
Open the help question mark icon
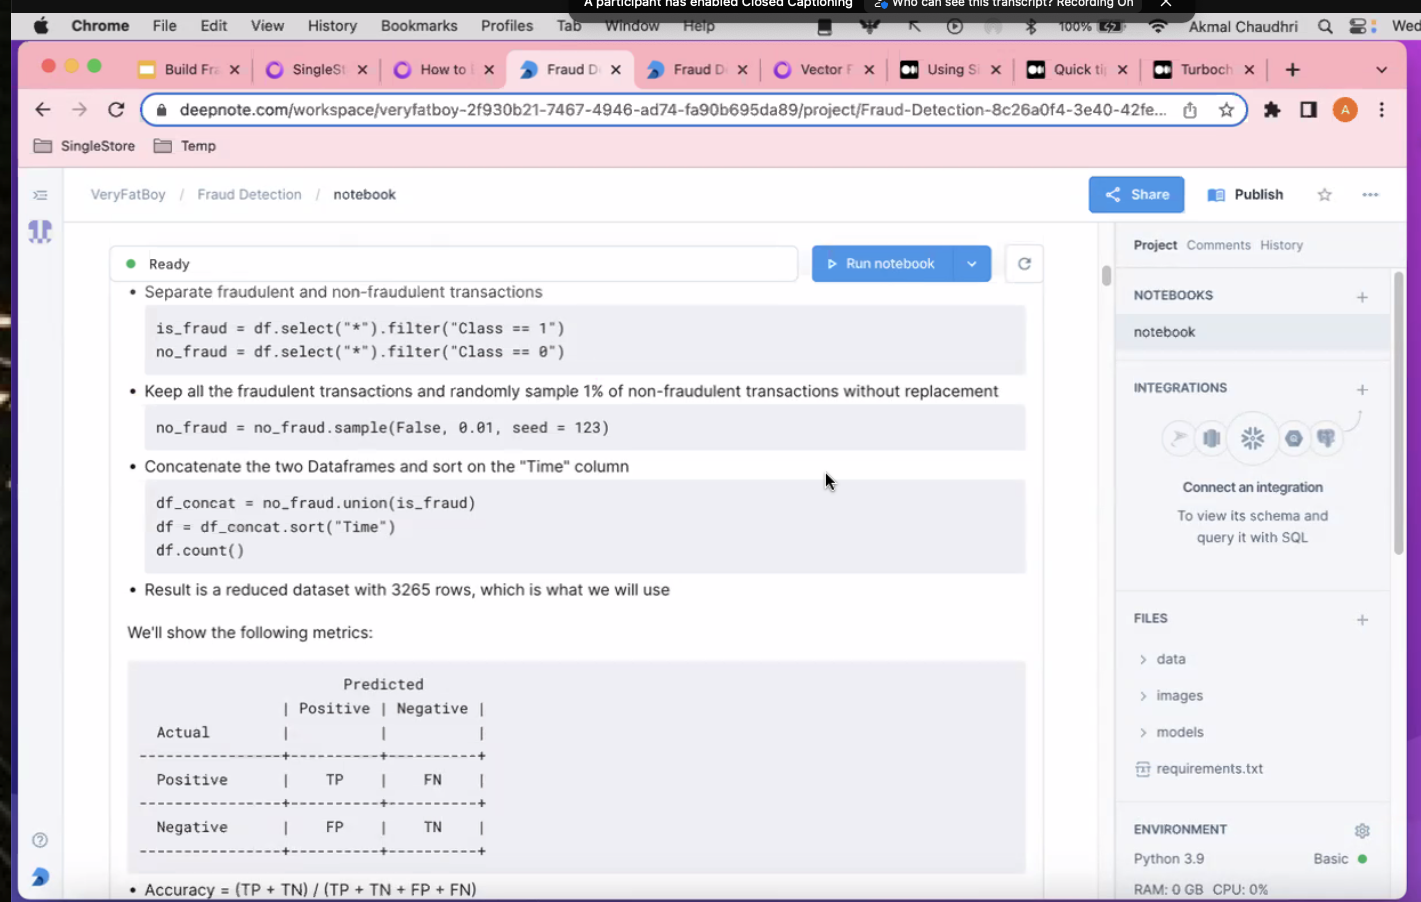(40, 840)
